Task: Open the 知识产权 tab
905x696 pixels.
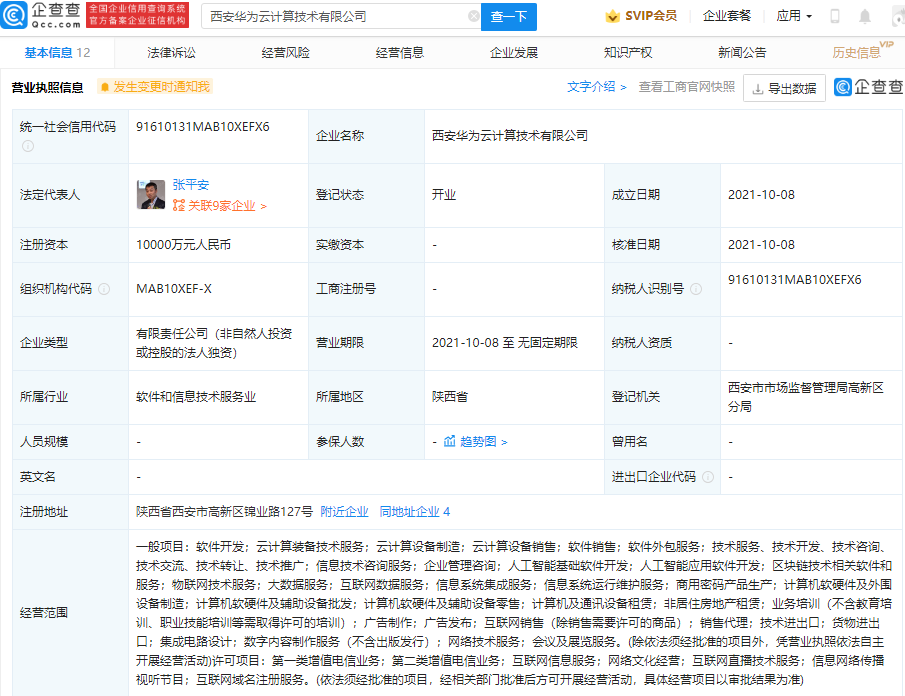Action: (x=627, y=53)
